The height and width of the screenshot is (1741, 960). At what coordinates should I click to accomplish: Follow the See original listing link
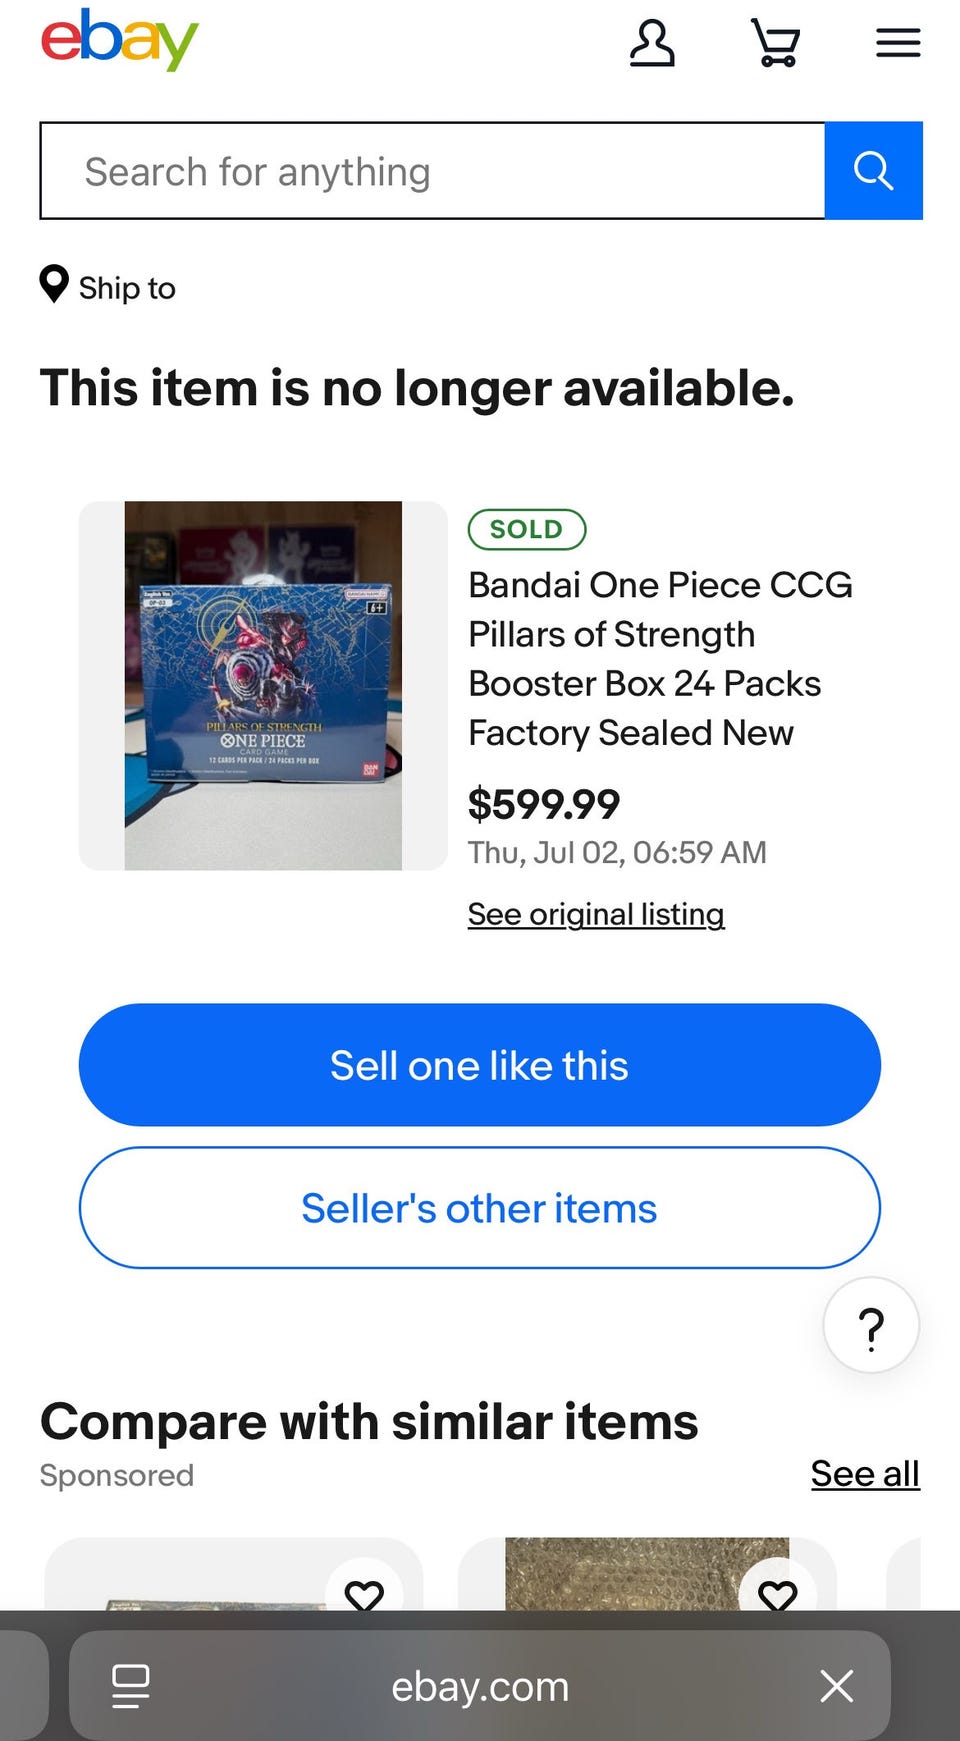[x=596, y=914]
